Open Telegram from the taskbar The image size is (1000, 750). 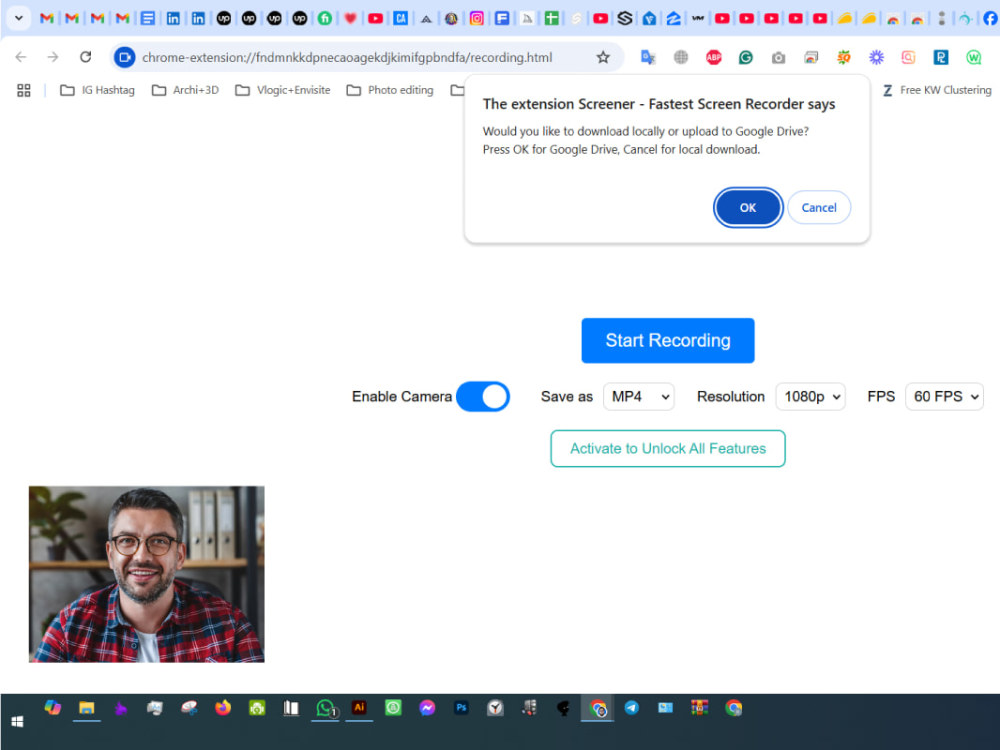pyautogui.click(x=631, y=708)
